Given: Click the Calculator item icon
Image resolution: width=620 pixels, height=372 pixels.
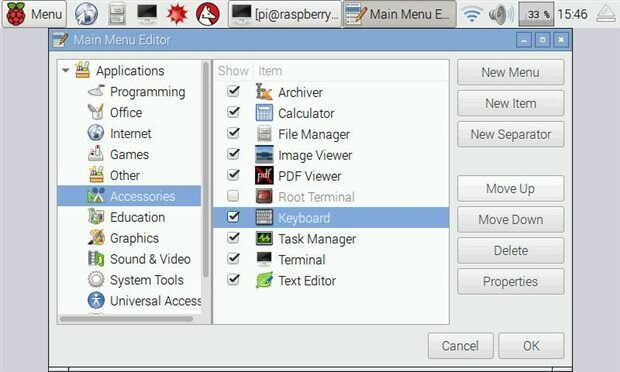Looking at the screenshot, I should 264,113.
